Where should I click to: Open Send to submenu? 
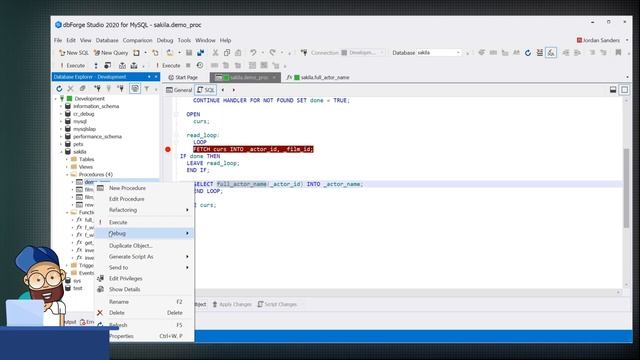point(144,267)
